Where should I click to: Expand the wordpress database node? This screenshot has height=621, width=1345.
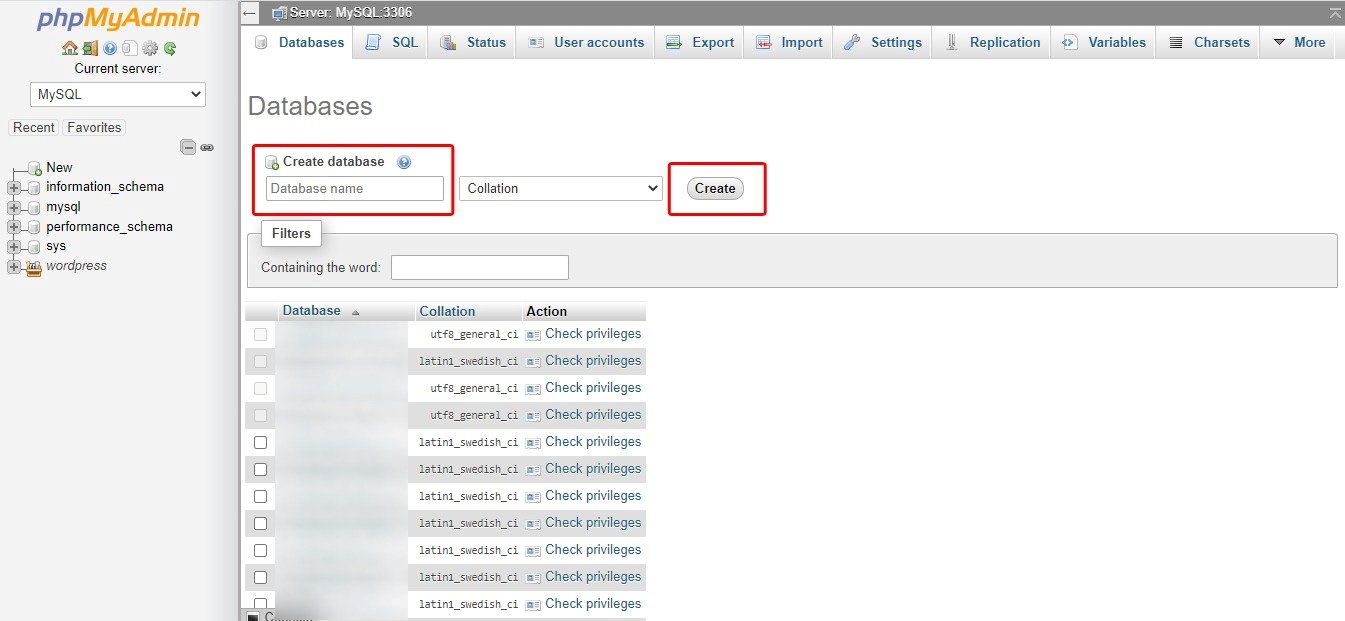[14, 266]
